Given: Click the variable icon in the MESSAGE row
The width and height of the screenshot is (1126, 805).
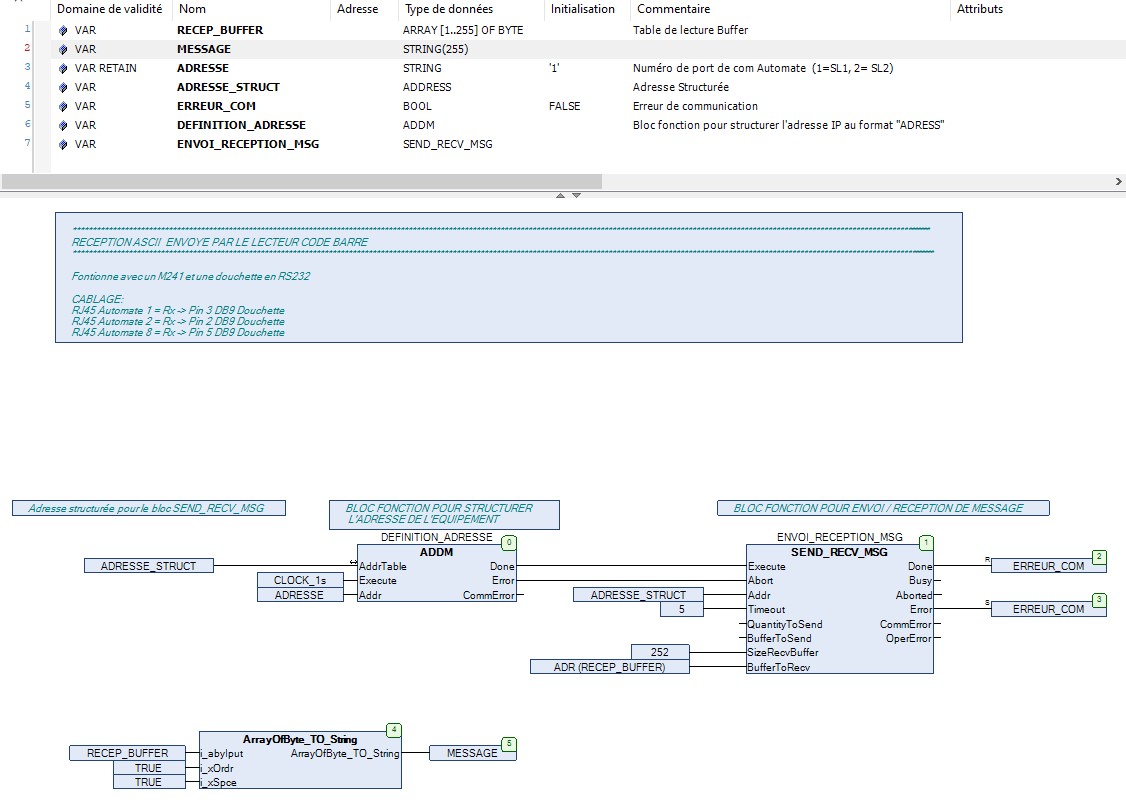Looking at the screenshot, I should [64, 49].
